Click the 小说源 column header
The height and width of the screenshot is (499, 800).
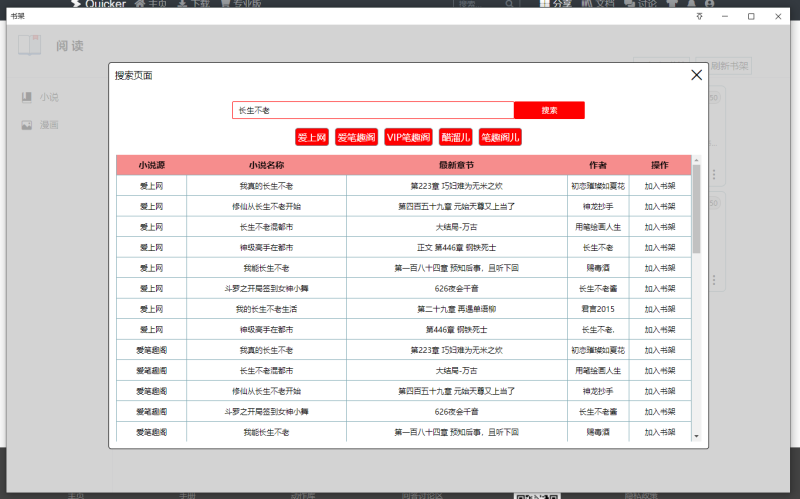[152, 165]
